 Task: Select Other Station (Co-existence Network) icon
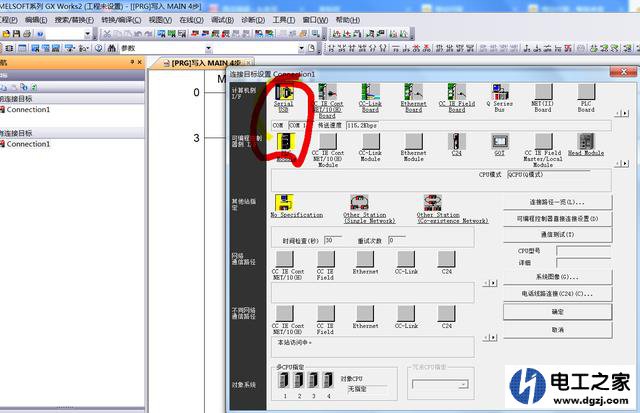click(x=433, y=202)
